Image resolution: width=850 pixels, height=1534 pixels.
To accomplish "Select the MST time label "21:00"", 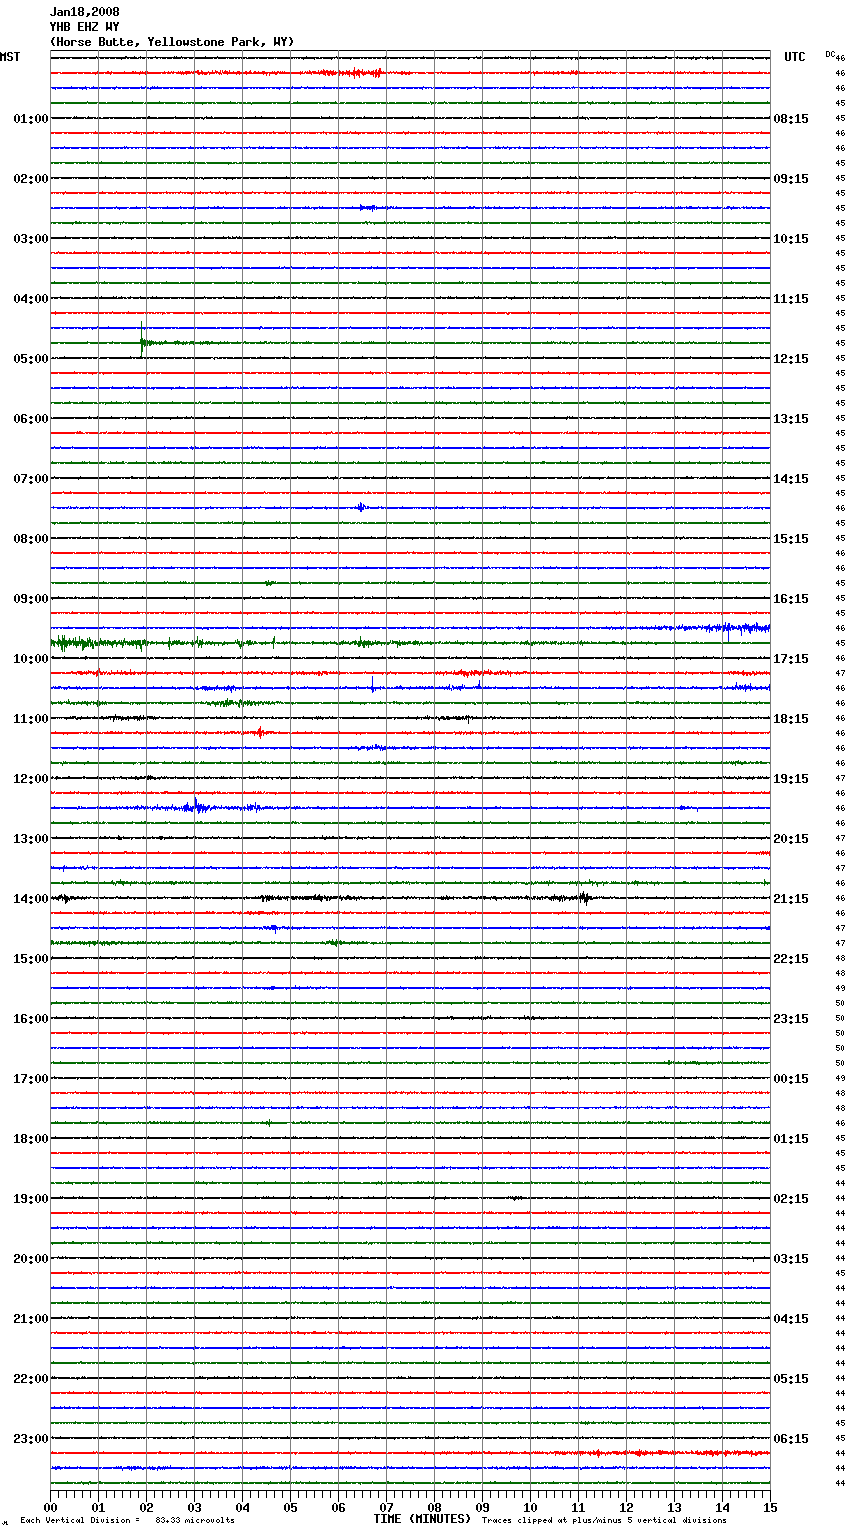I will (x=31, y=1319).
